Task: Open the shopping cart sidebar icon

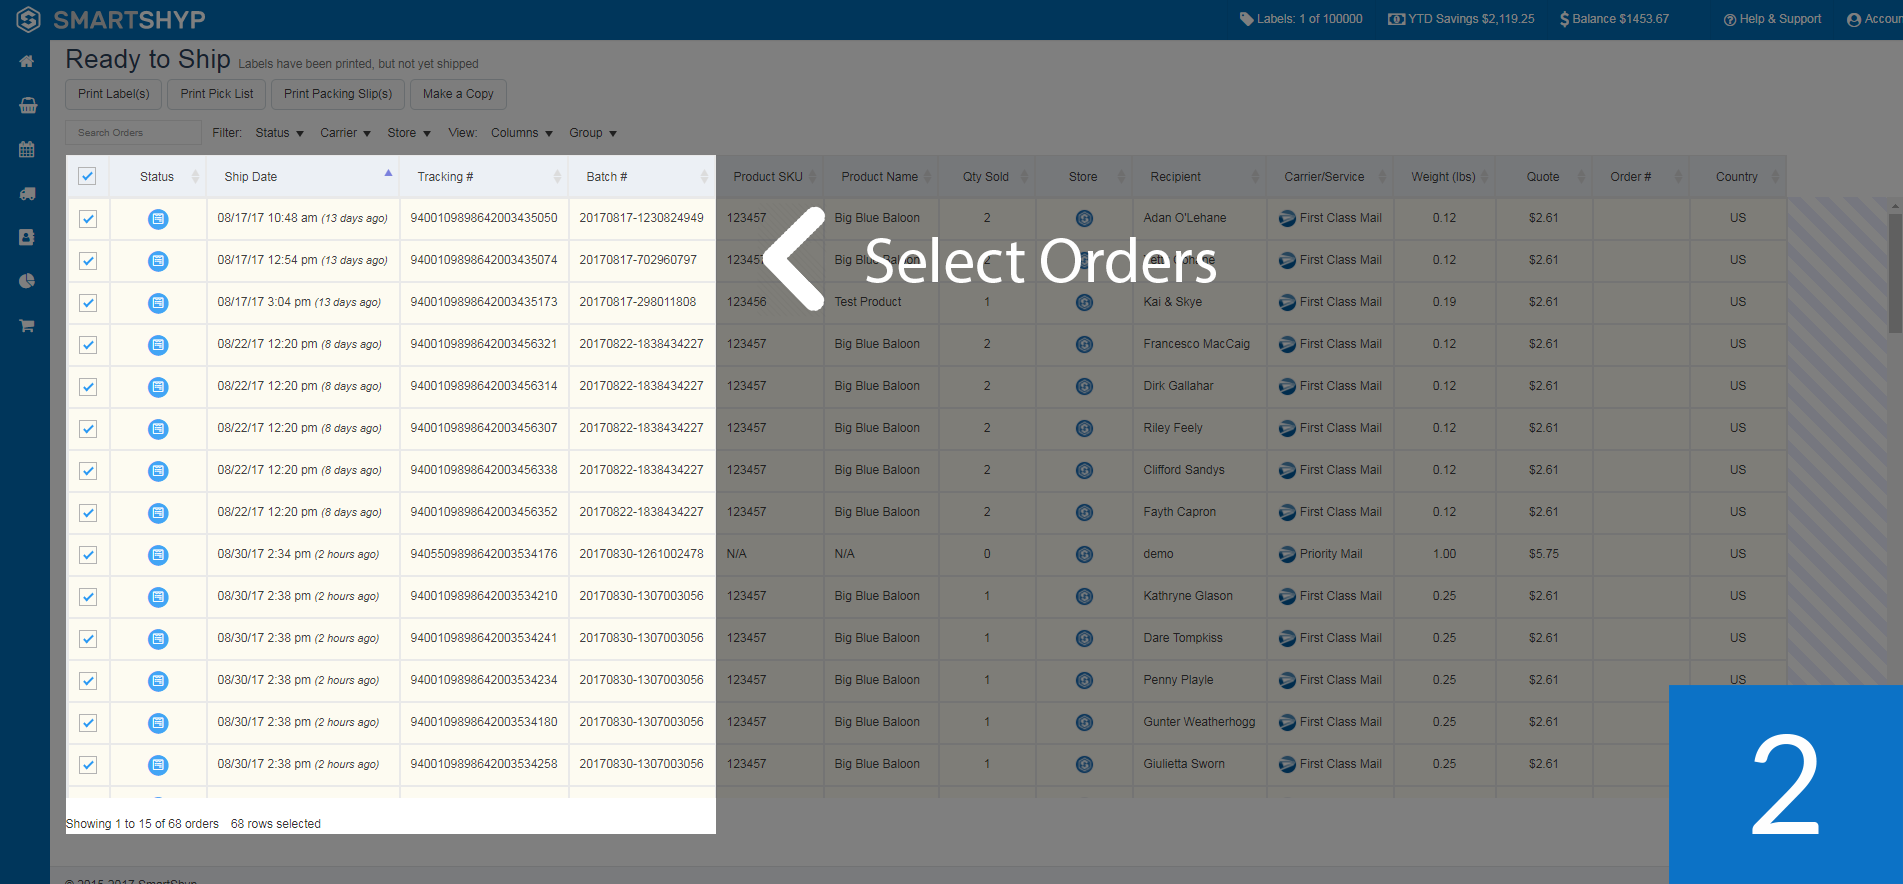Action: (27, 325)
